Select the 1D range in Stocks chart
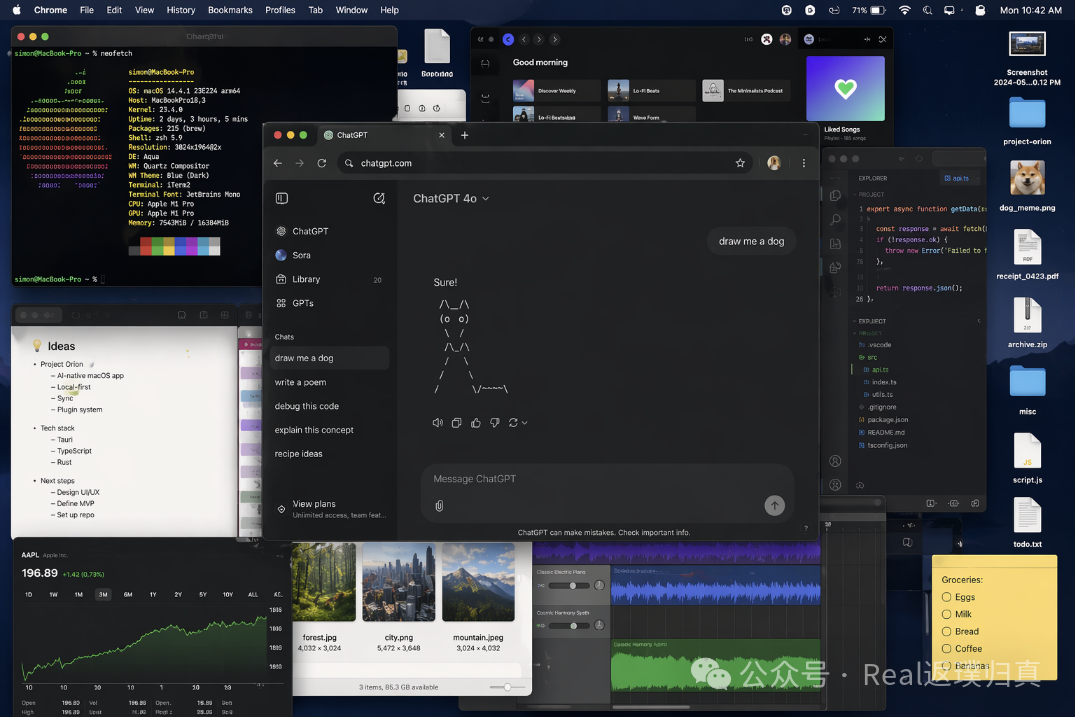 click(x=28, y=594)
